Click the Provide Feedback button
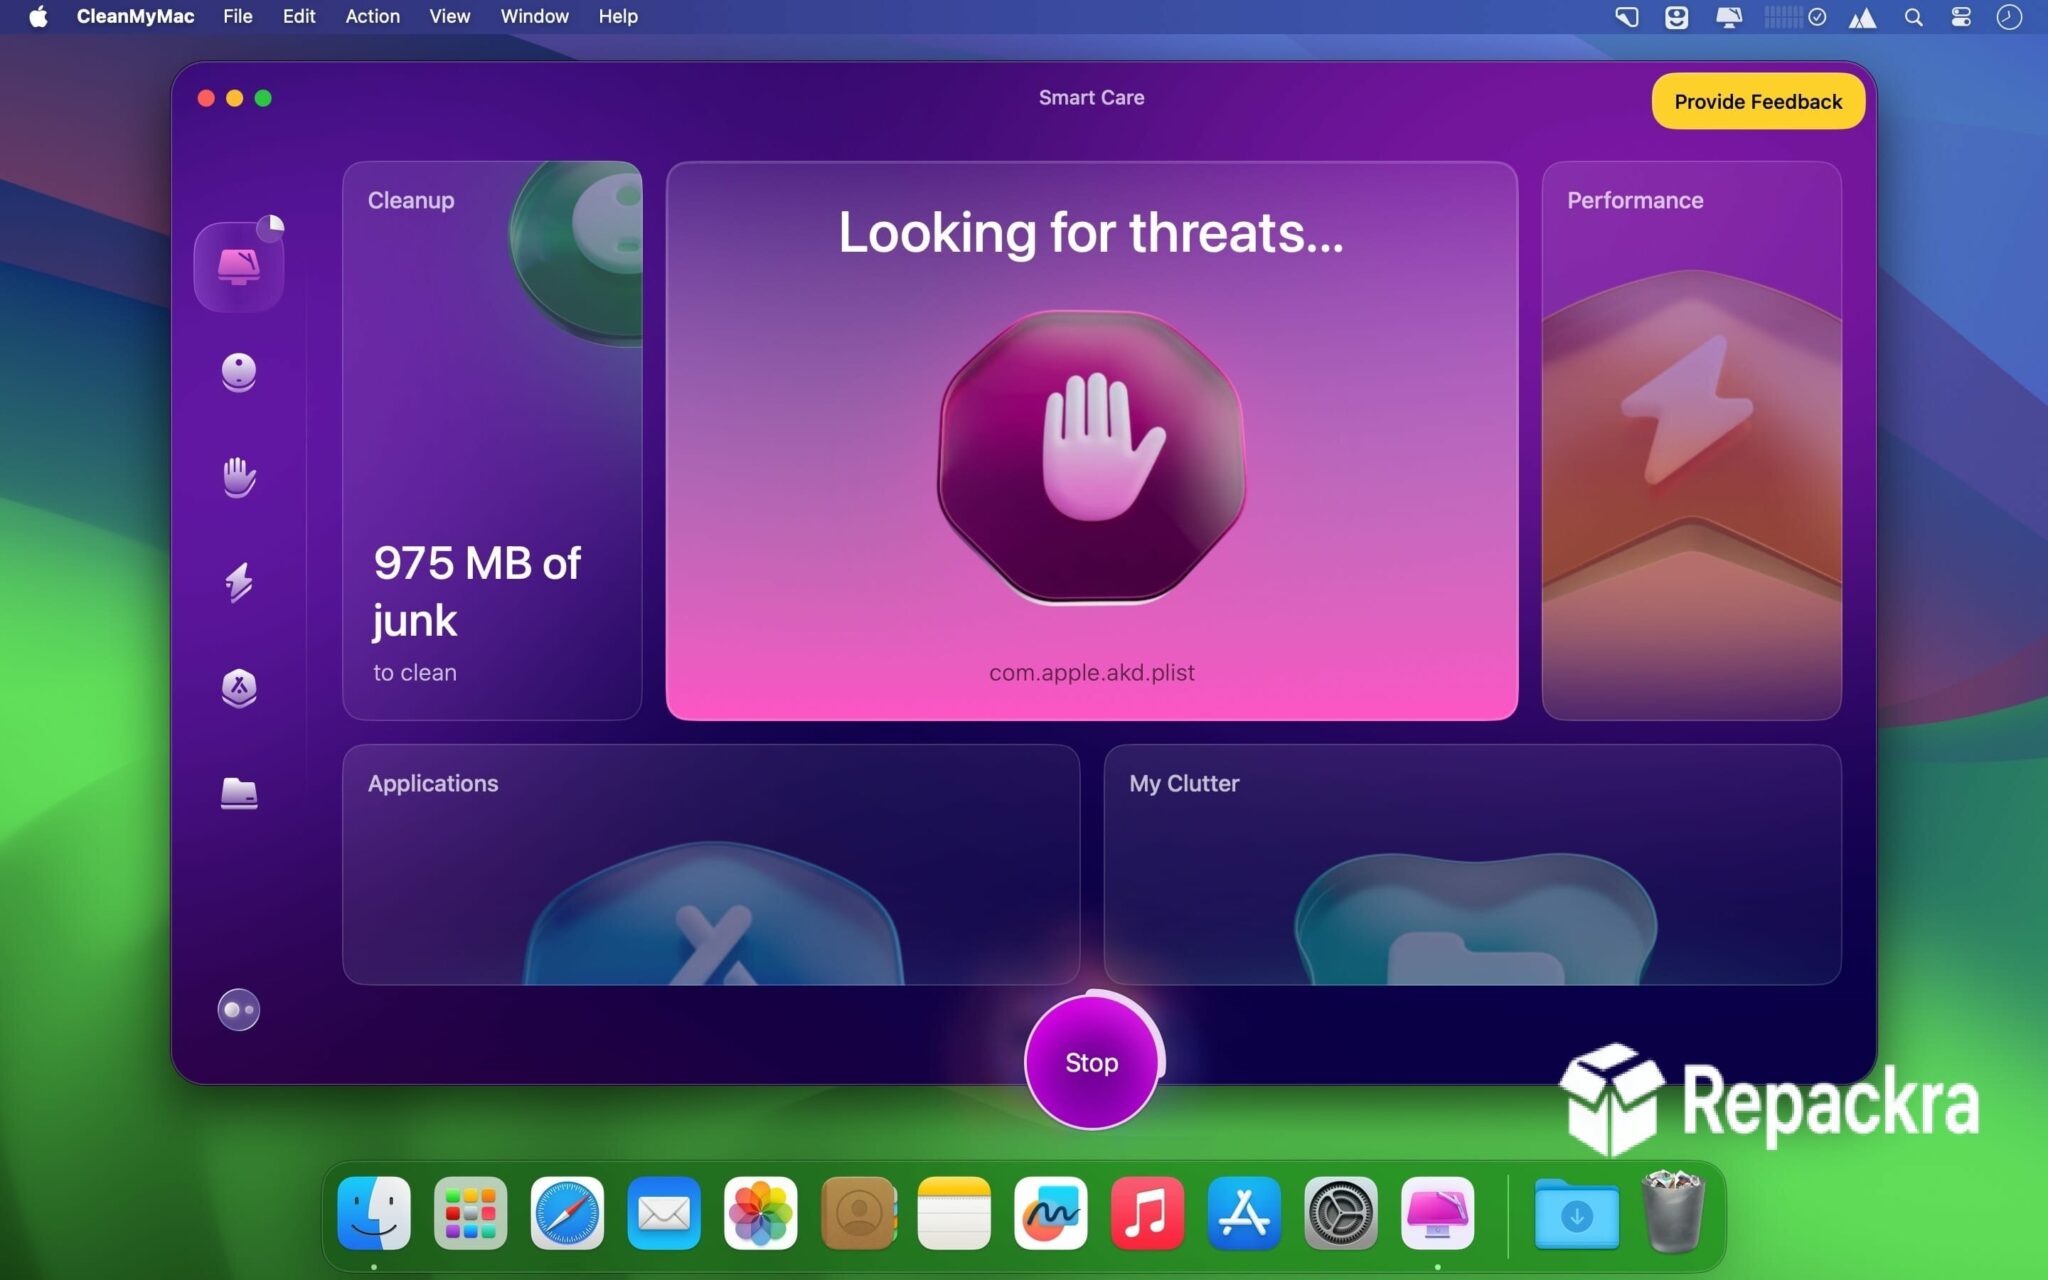Image resolution: width=2048 pixels, height=1280 pixels. (1757, 101)
